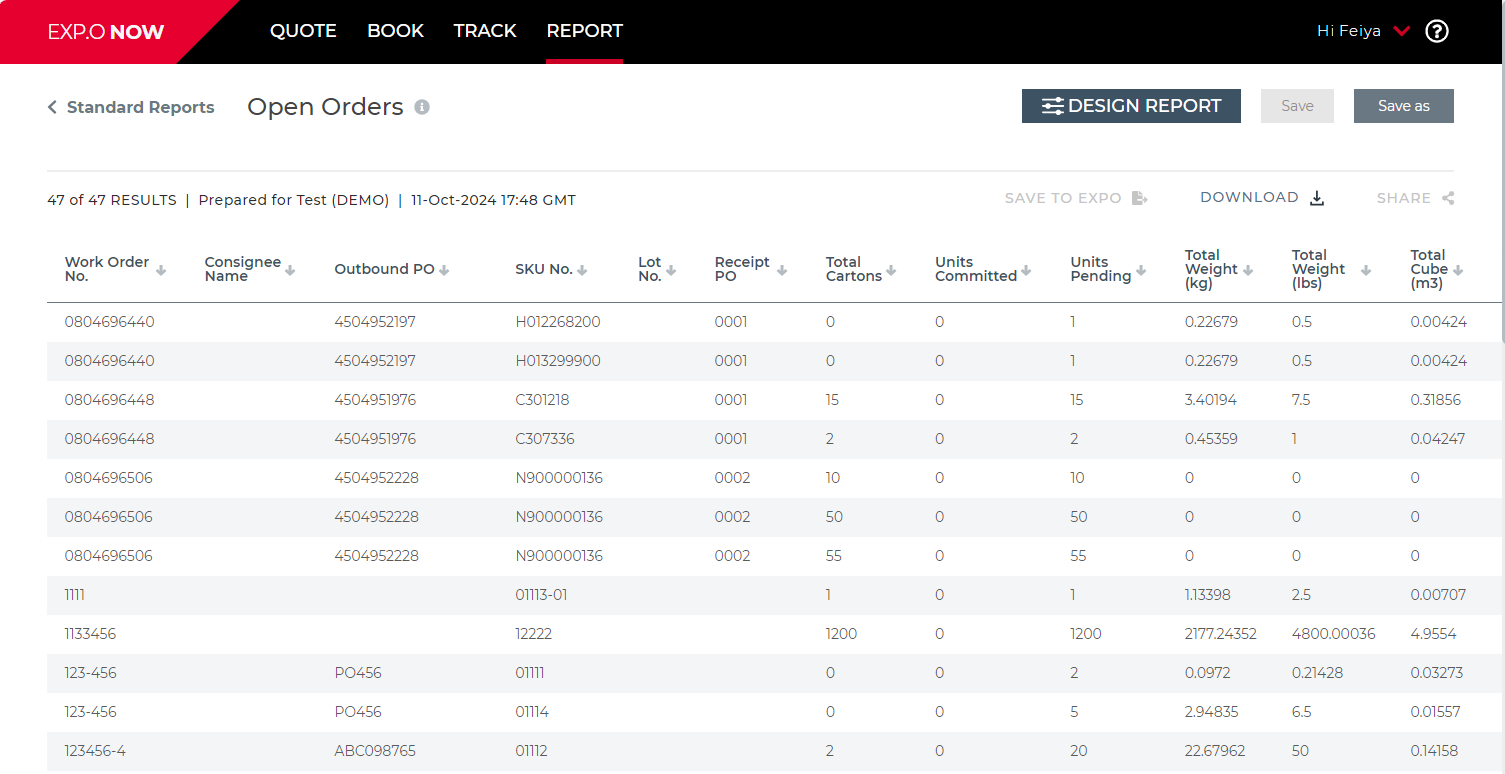Click weight value 4800.00036
Screen dimensions: 1505x774
coord(1334,634)
